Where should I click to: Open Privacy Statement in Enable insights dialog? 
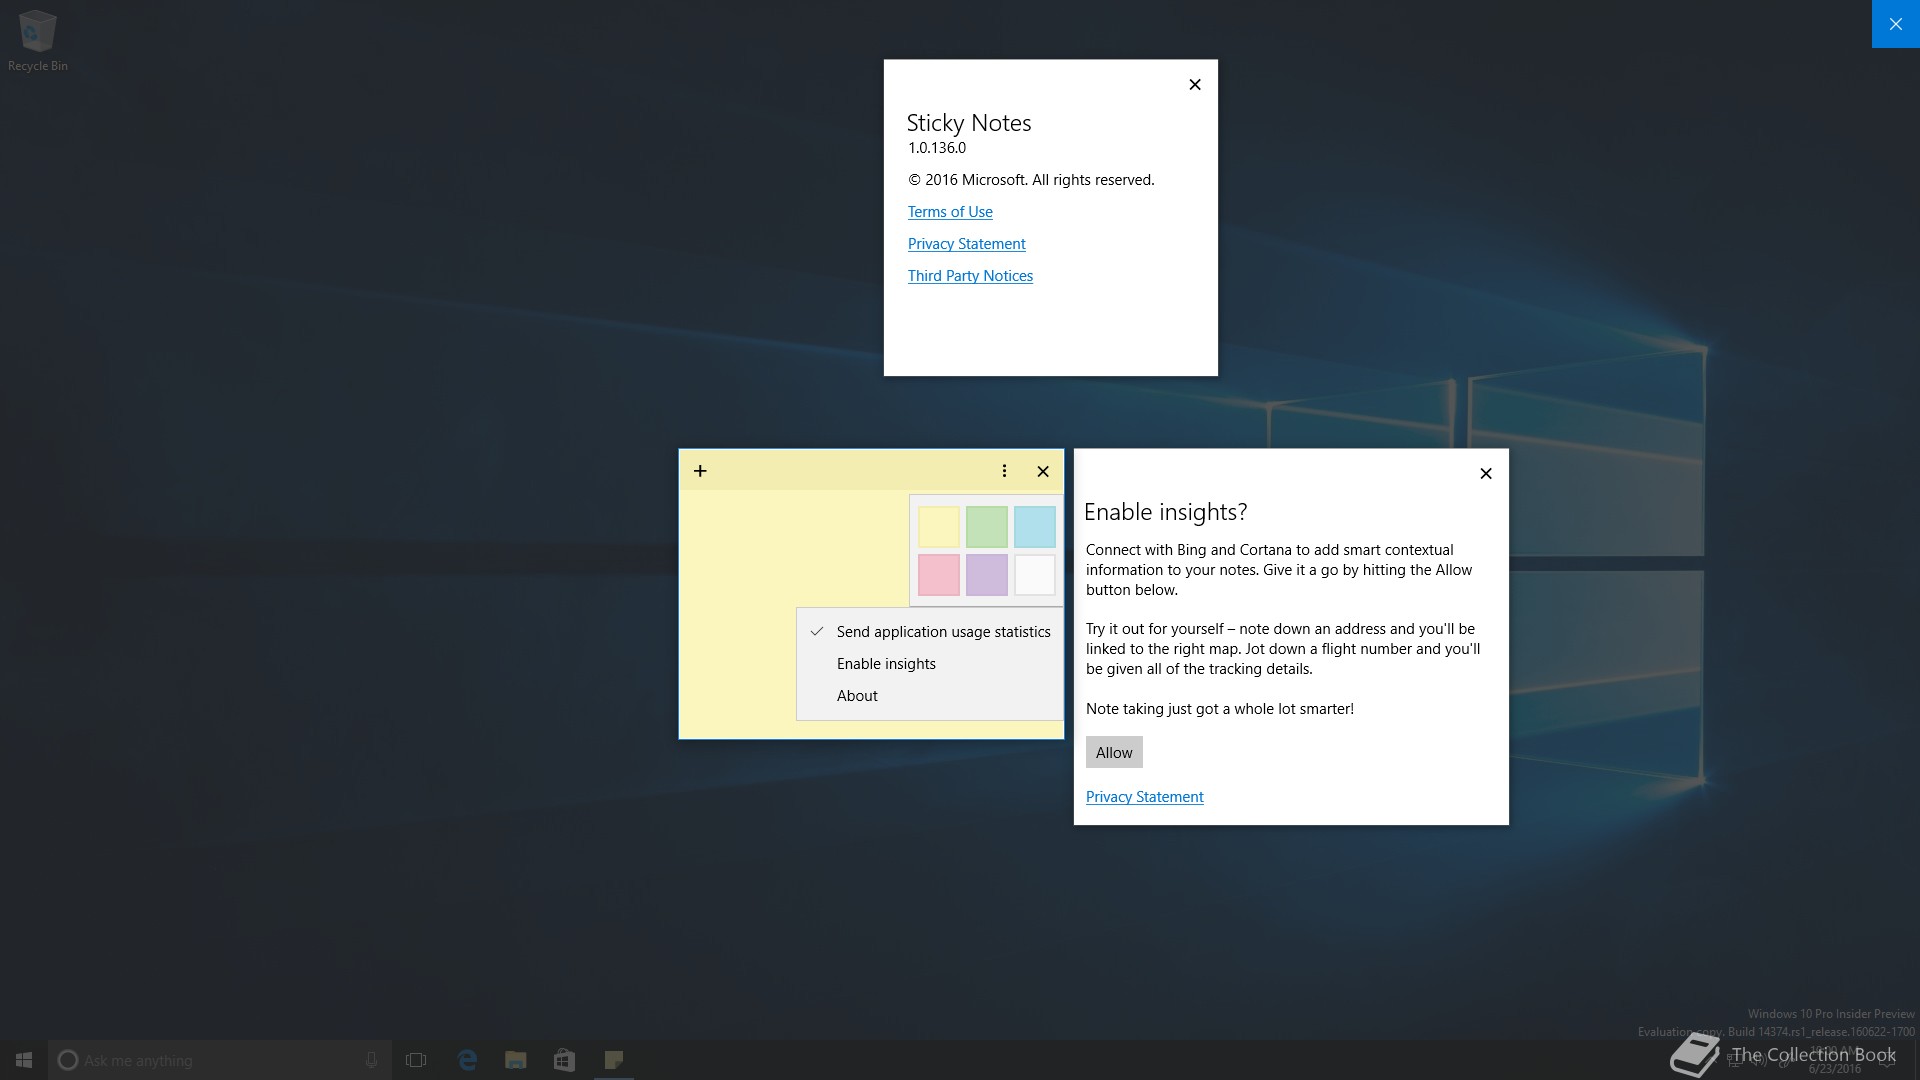(1144, 797)
